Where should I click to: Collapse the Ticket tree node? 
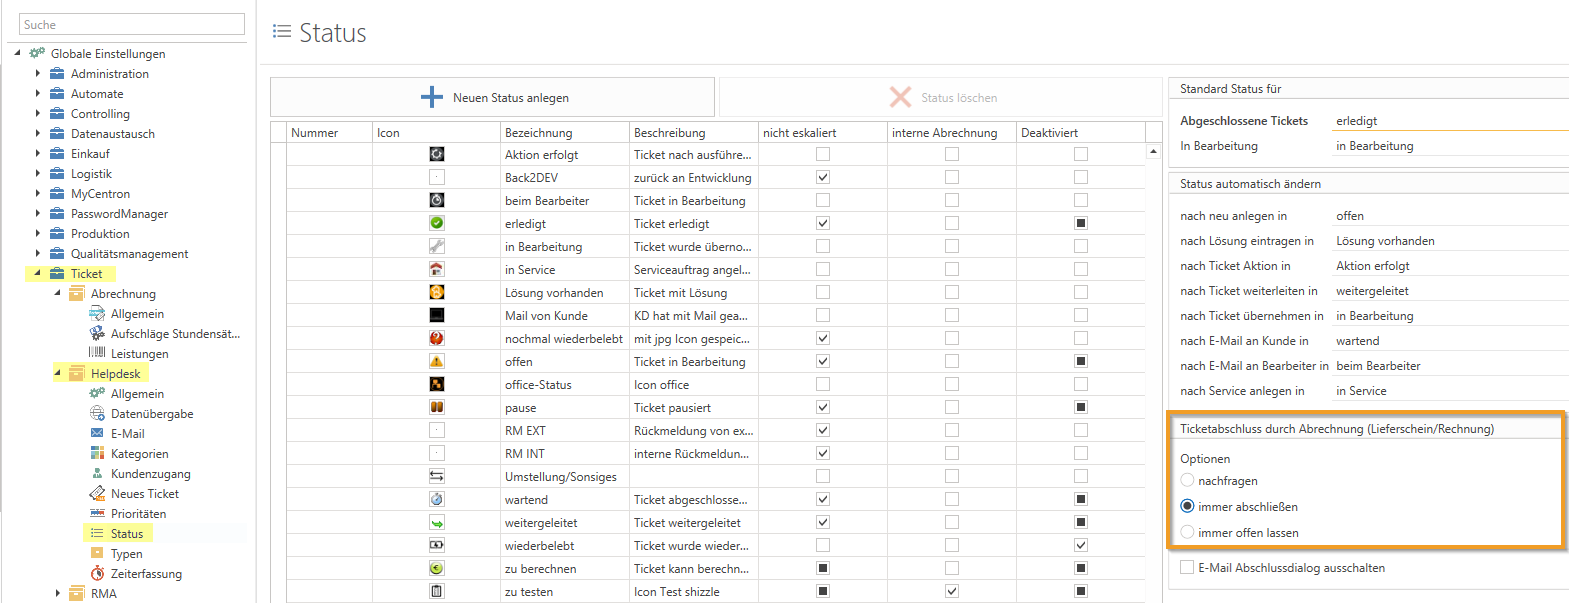pos(38,273)
